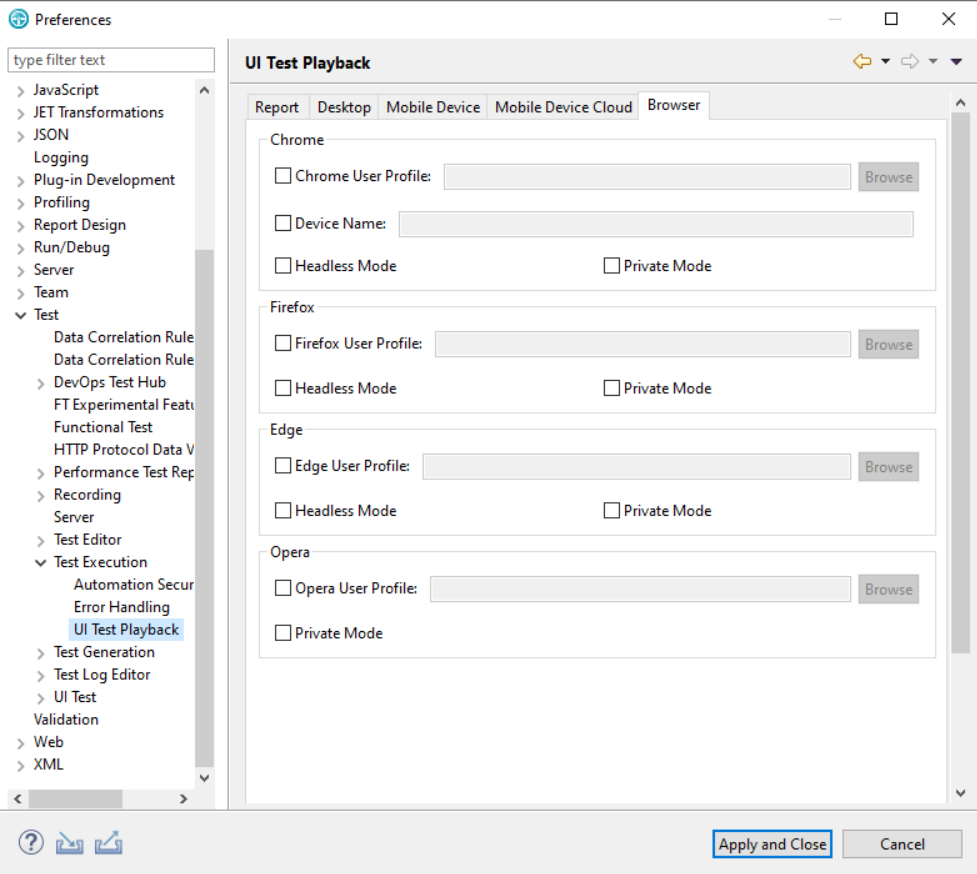Enable Chrome Headless Mode
The image size is (977, 874).
coord(283,265)
